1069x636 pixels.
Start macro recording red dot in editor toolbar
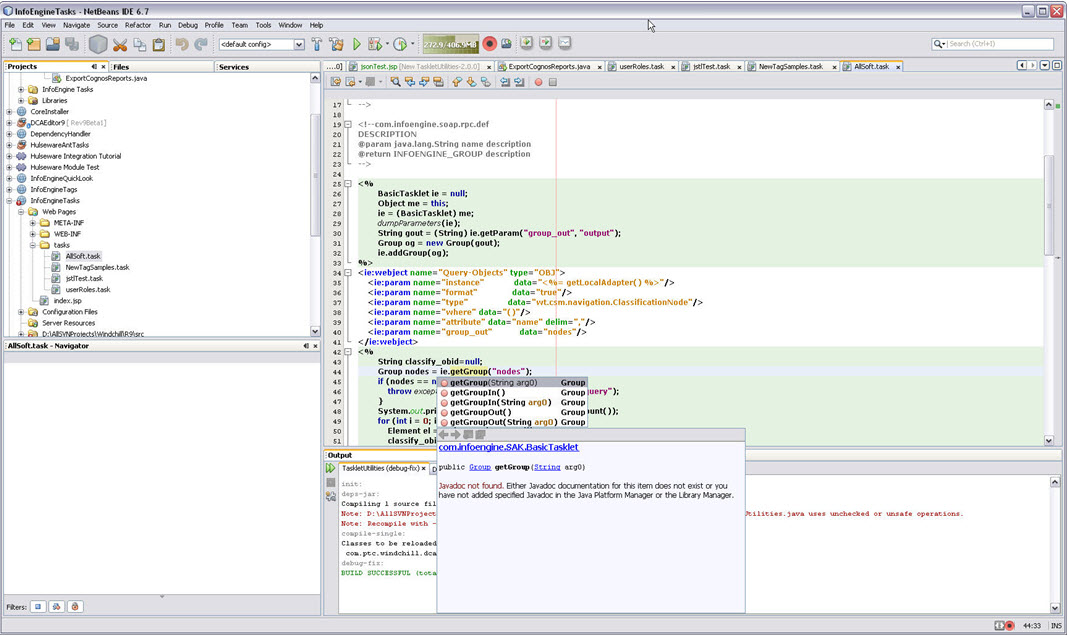(539, 82)
